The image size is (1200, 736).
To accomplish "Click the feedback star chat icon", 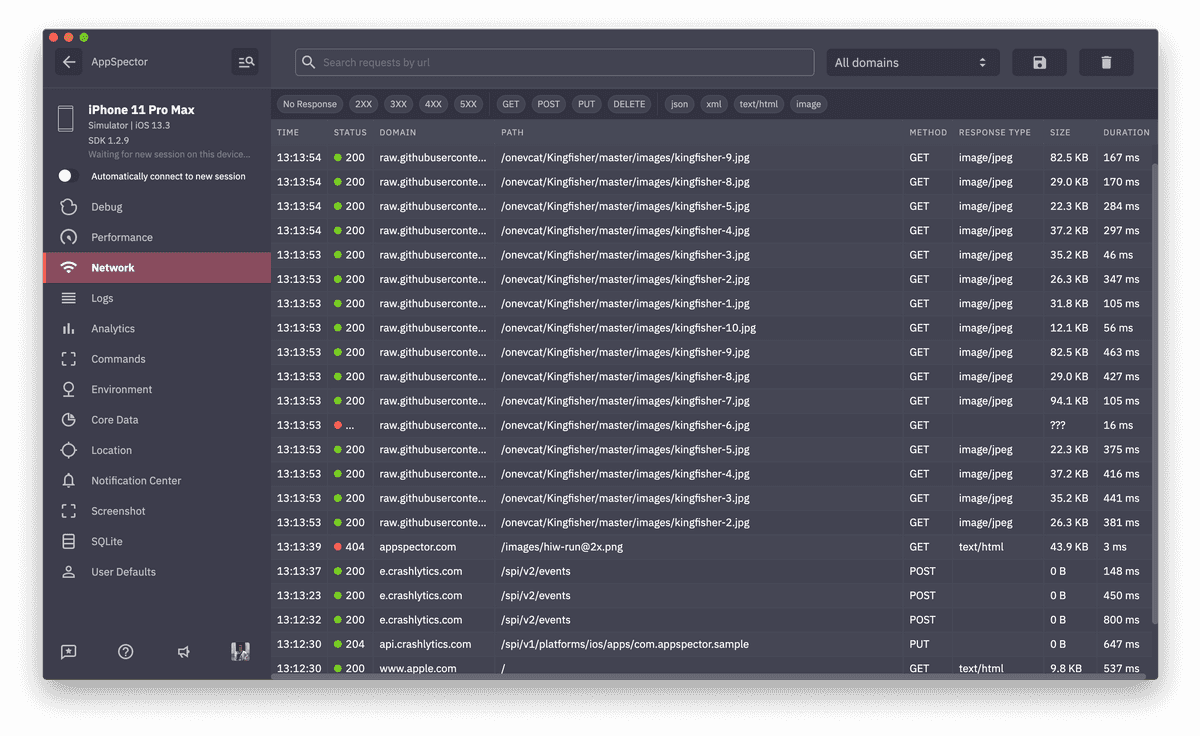I will click(68, 652).
